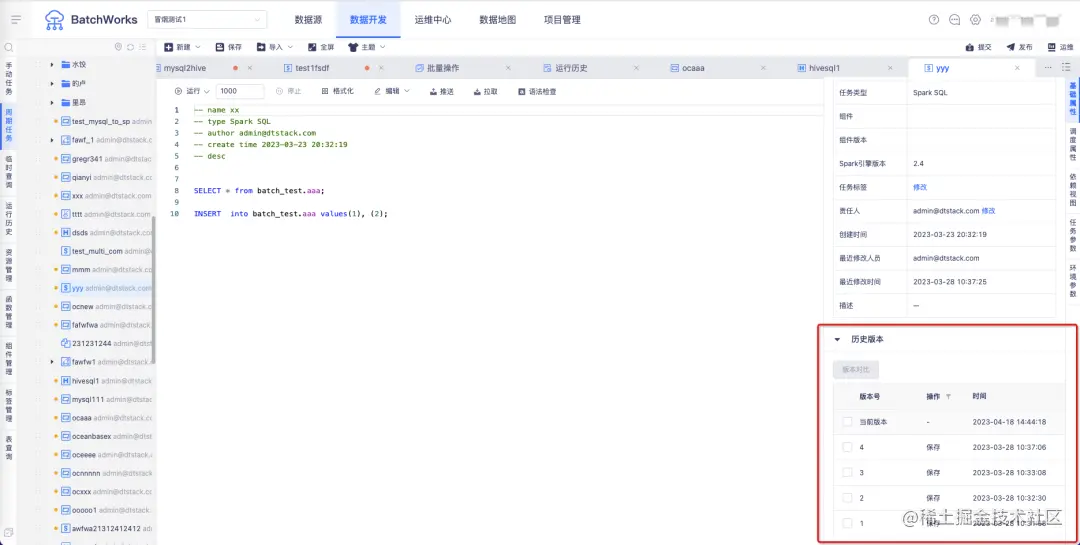Expand the fawf_1 tree node

click(52, 140)
